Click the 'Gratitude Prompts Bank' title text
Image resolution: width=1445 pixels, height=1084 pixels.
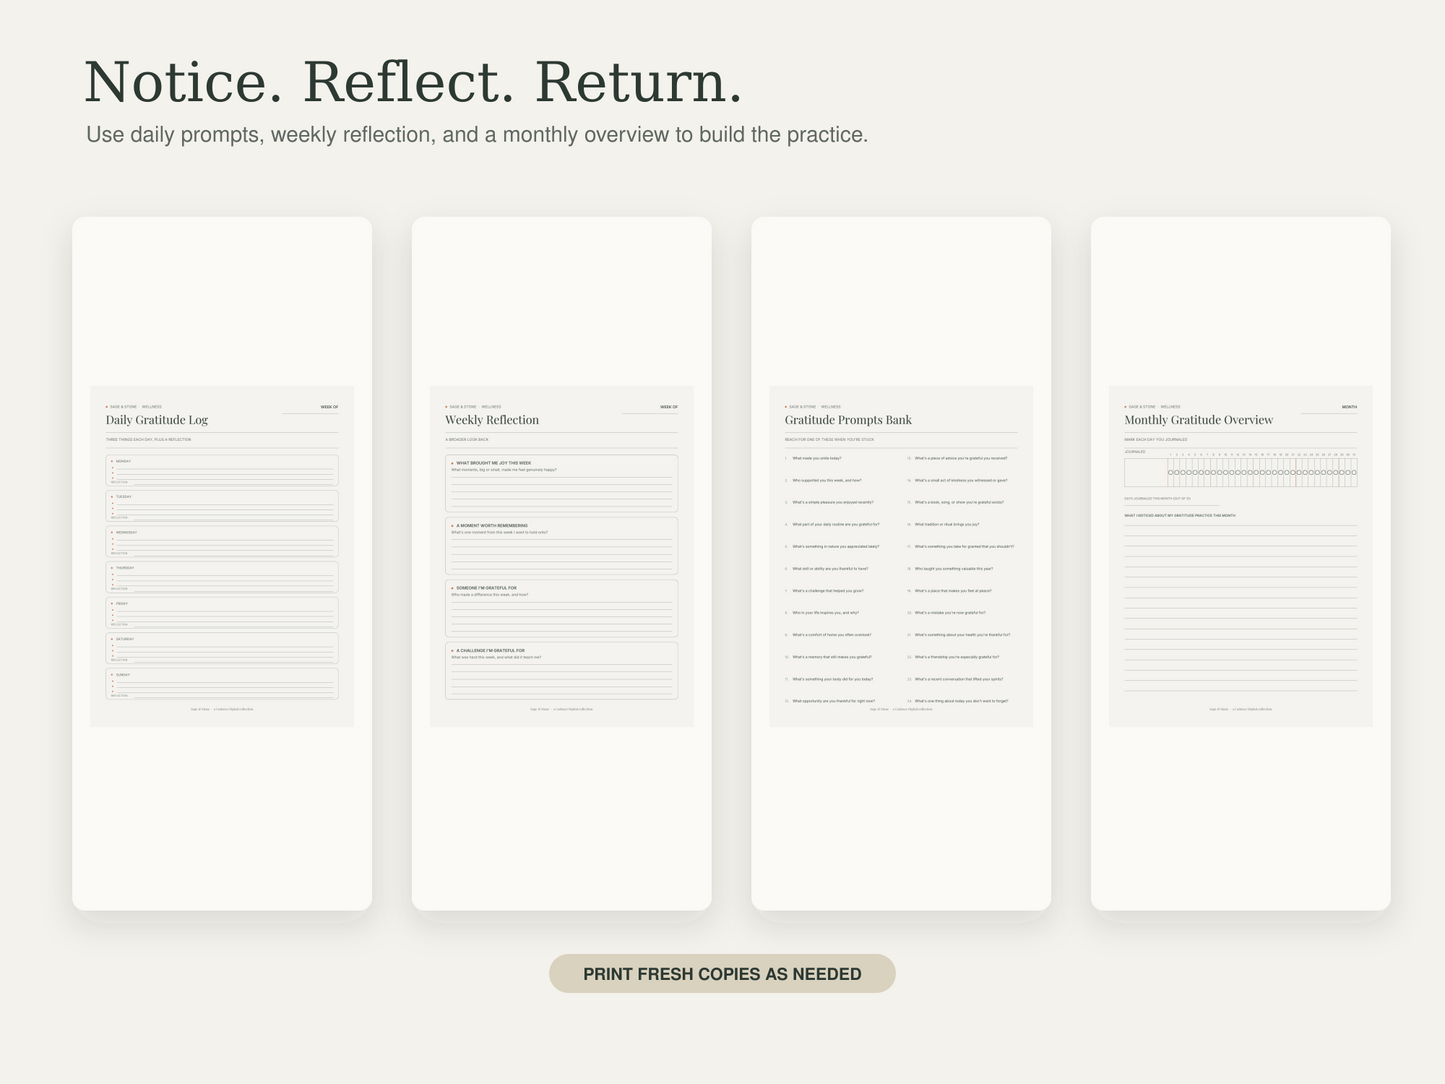tap(848, 420)
